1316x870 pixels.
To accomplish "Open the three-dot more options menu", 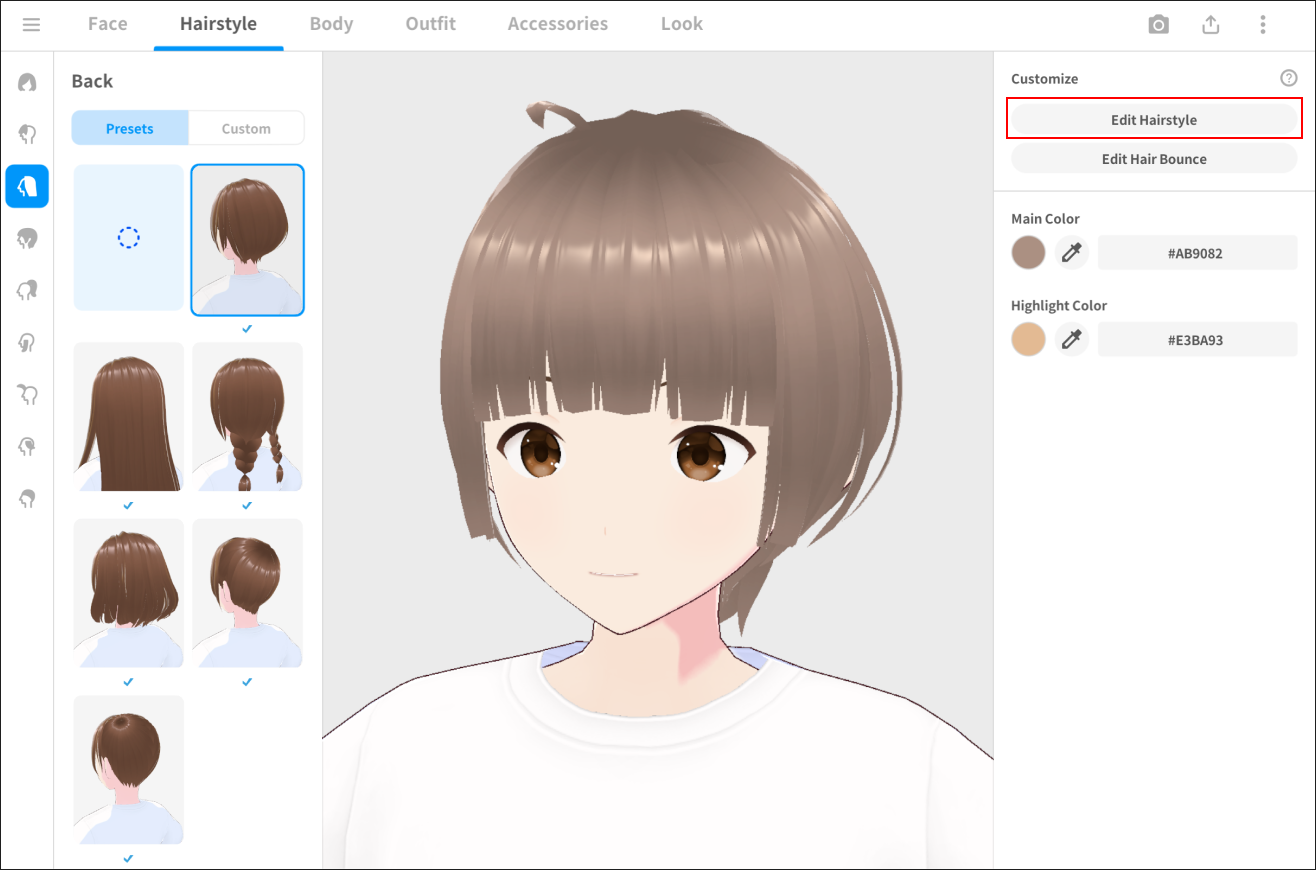I will point(1263,25).
